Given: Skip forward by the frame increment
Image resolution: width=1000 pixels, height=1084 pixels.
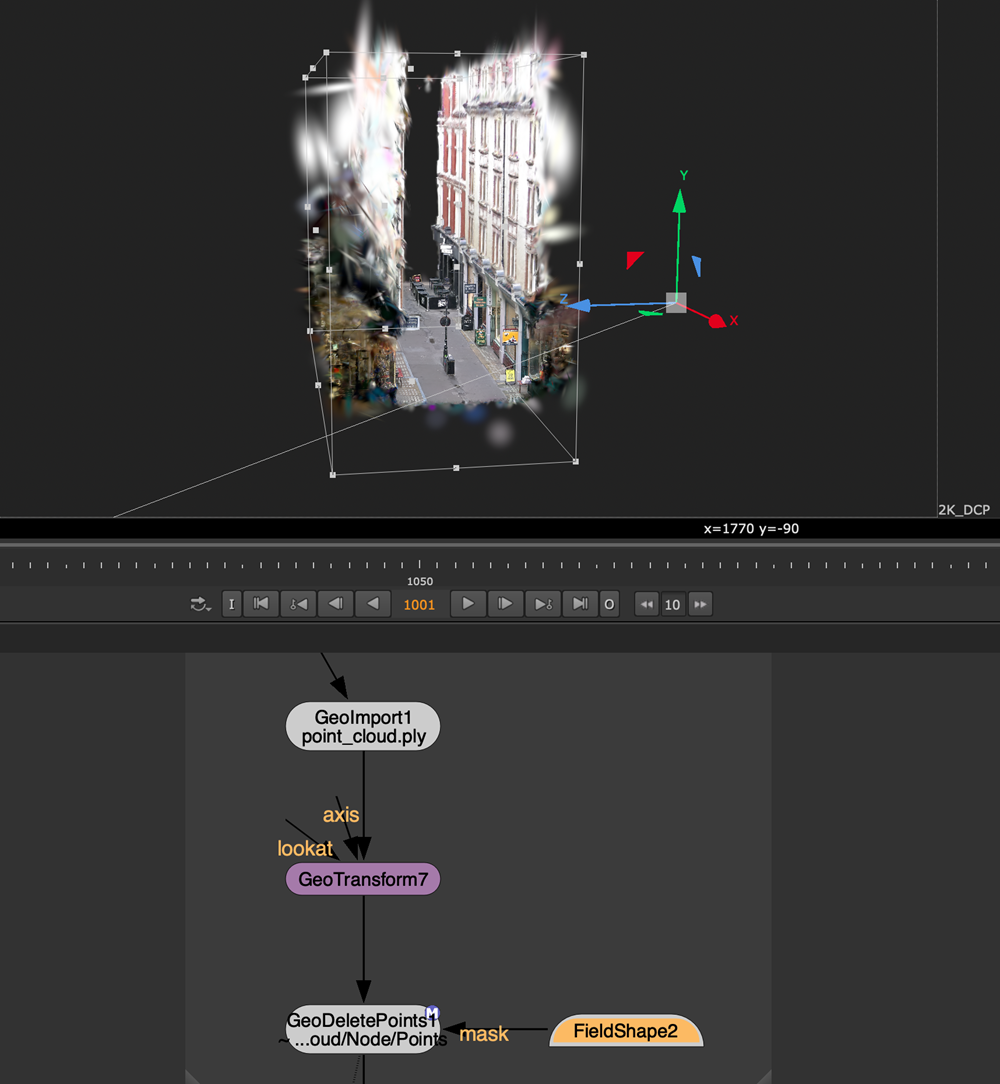Looking at the screenshot, I should [x=700, y=604].
